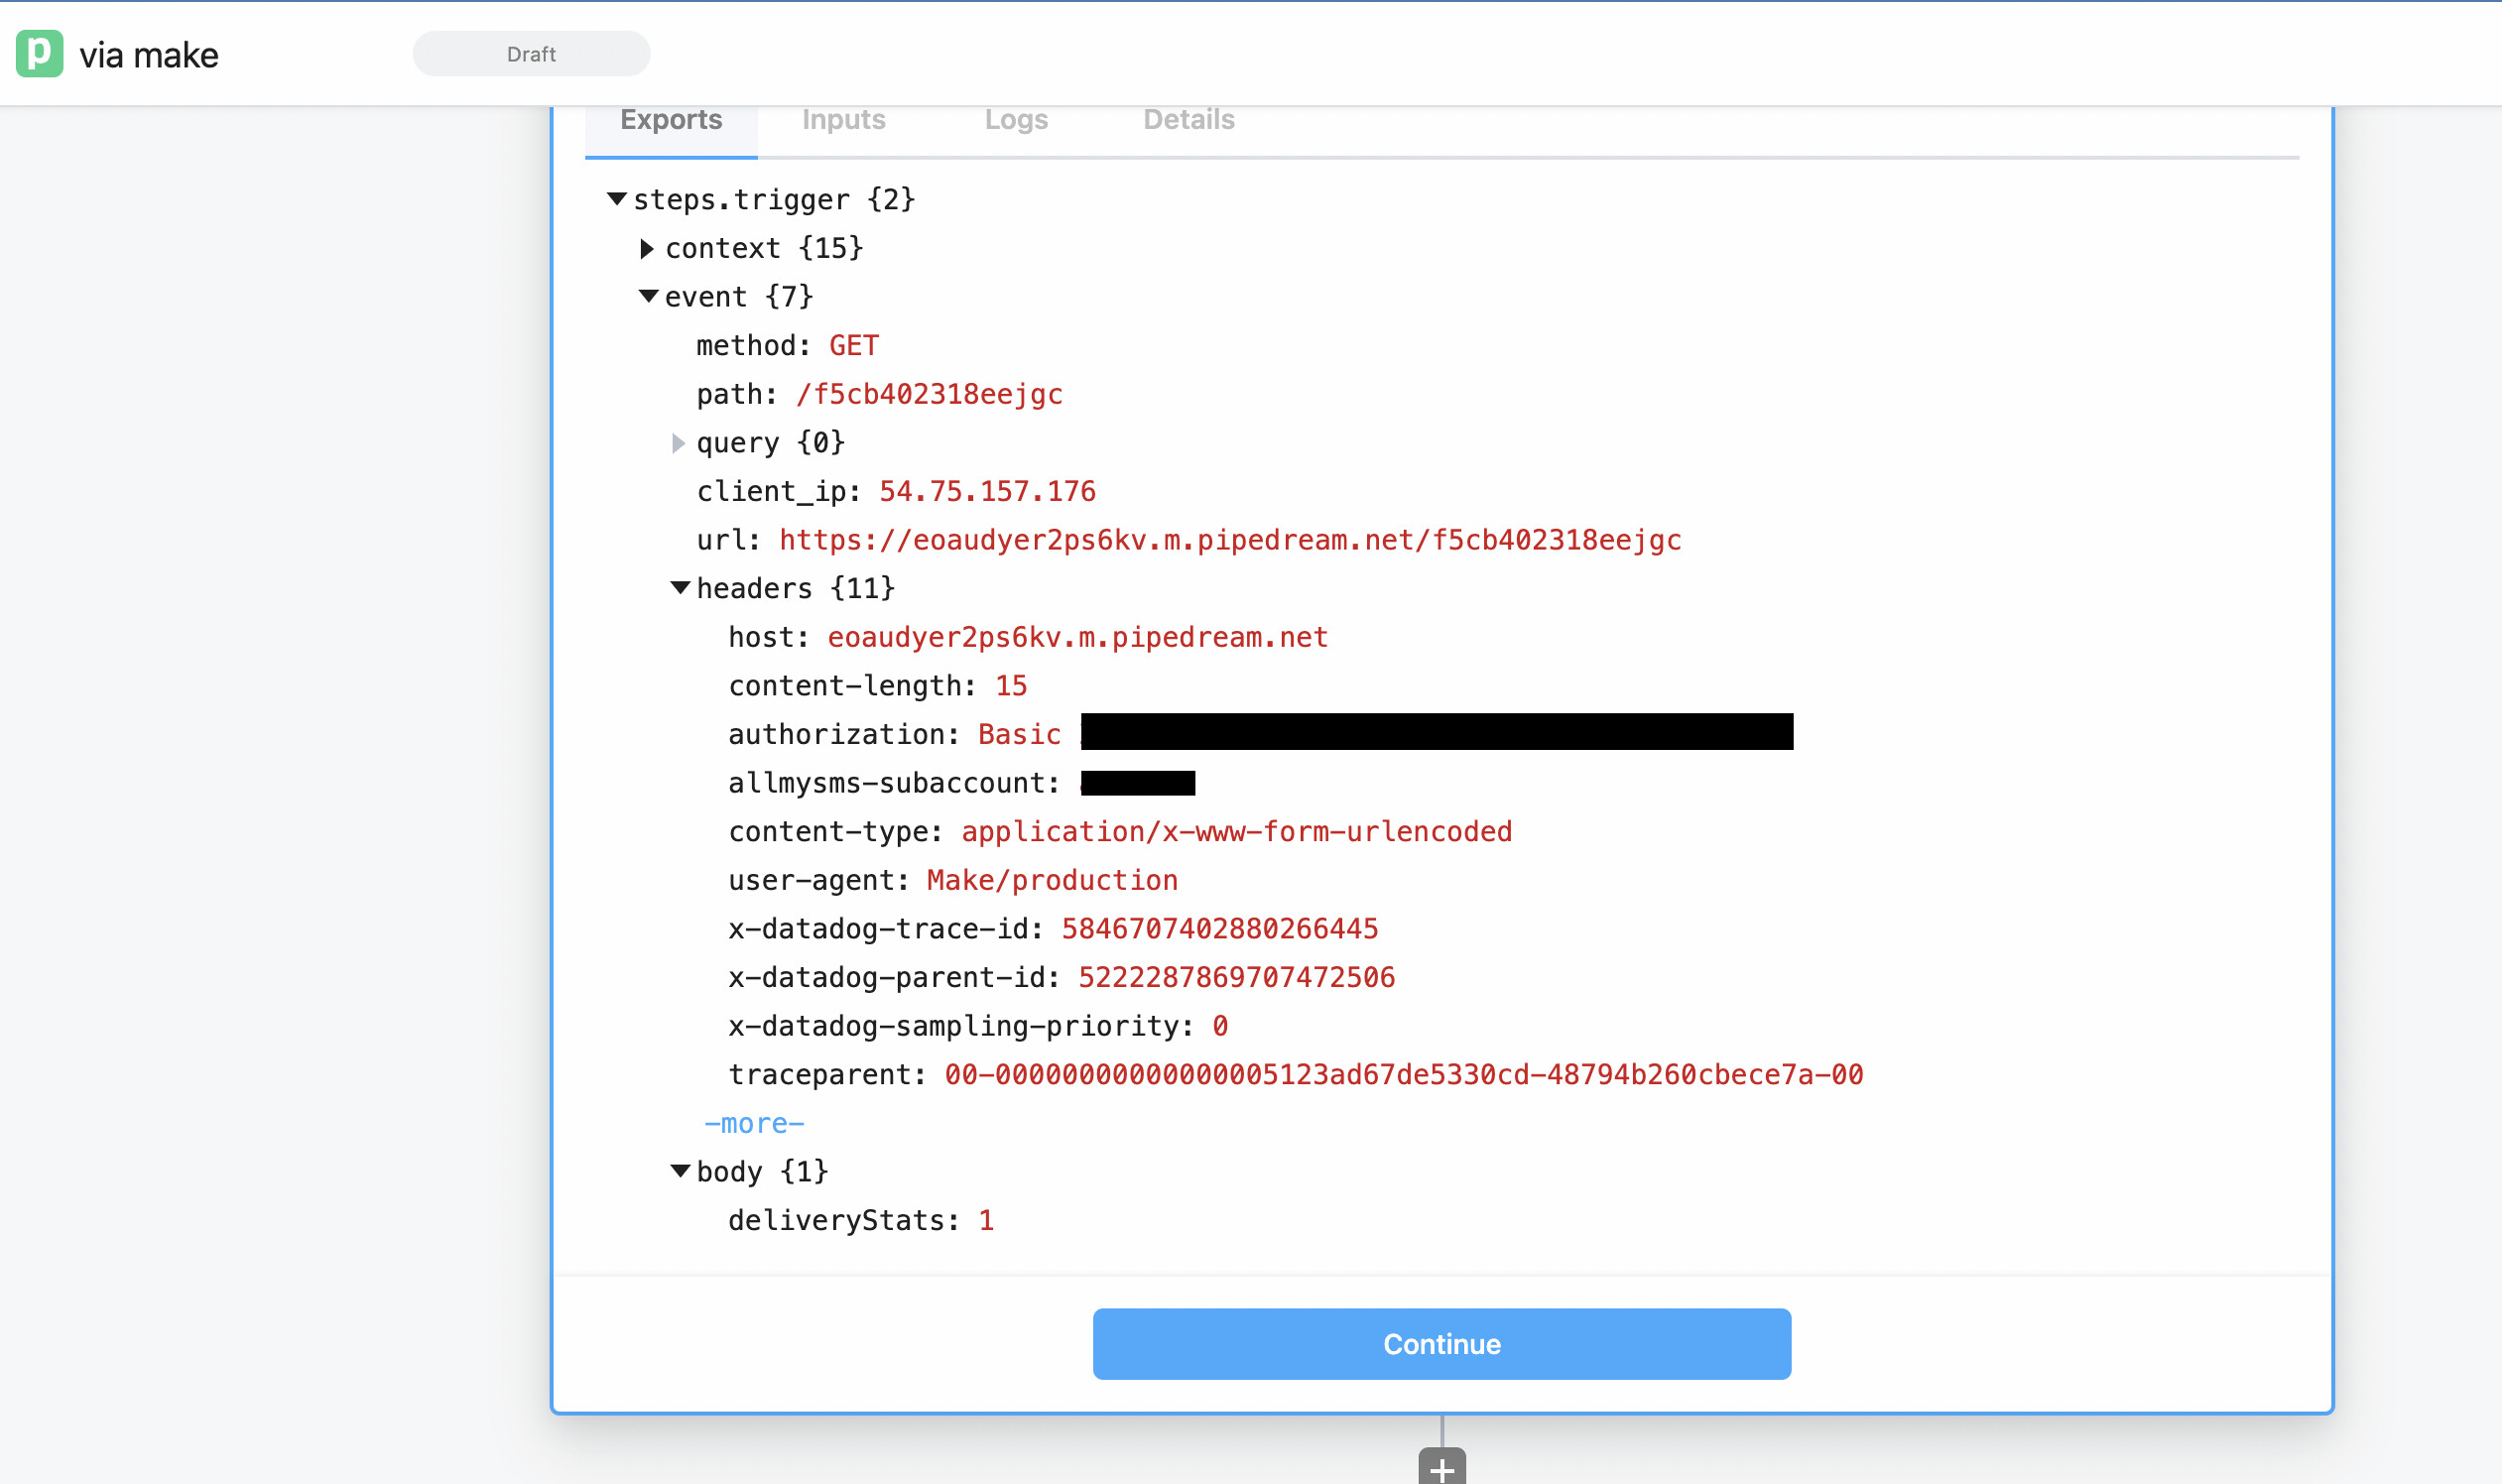The height and width of the screenshot is (1484, 2502).
Task: Expand the query {0} node
Action: (679, 442)
